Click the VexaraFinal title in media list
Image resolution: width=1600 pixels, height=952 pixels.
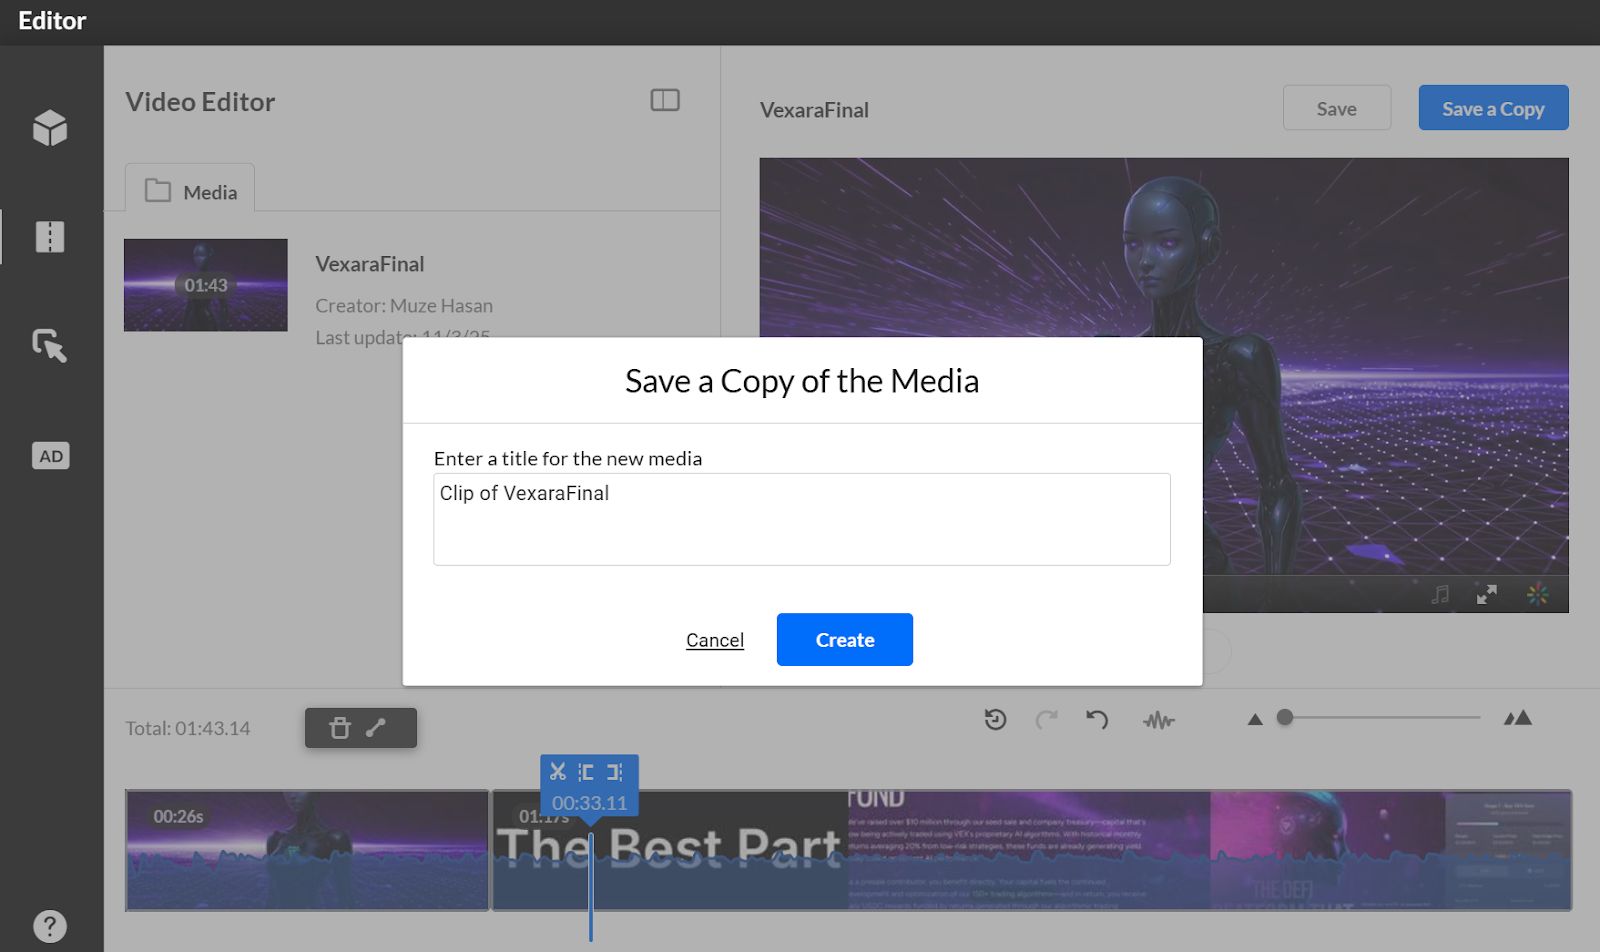point(370,264)
